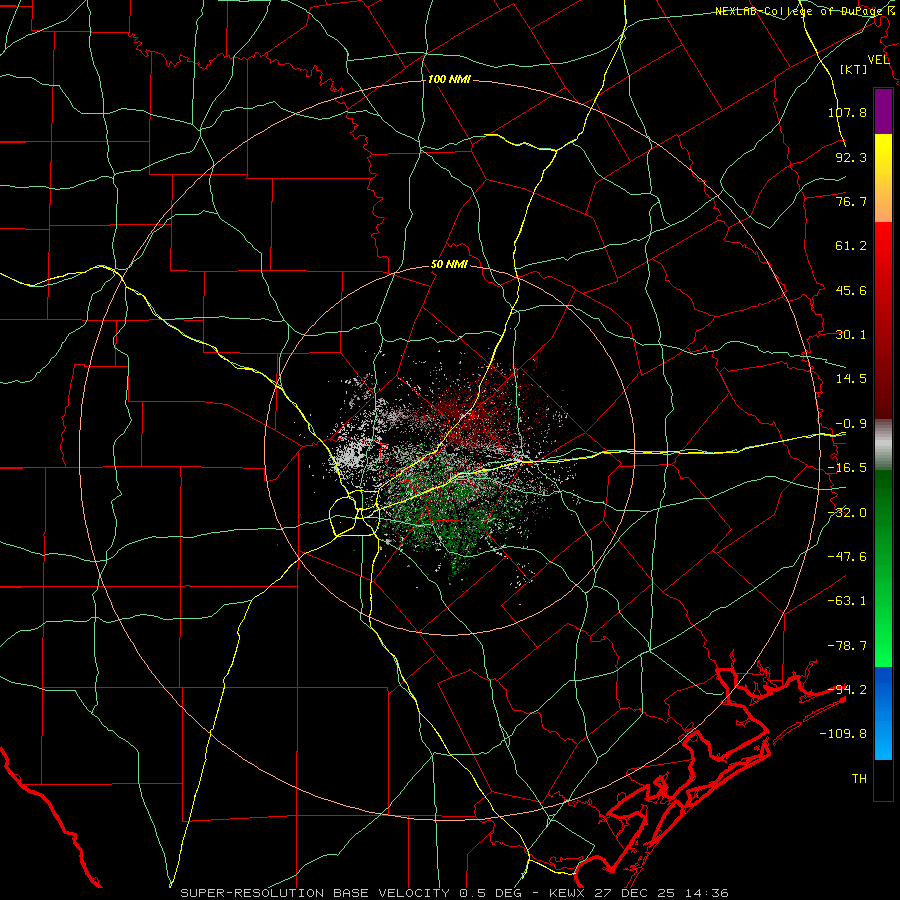Click the 100 NMI range ring label
This screenshot has width=900, height=900.
(449, 79)
